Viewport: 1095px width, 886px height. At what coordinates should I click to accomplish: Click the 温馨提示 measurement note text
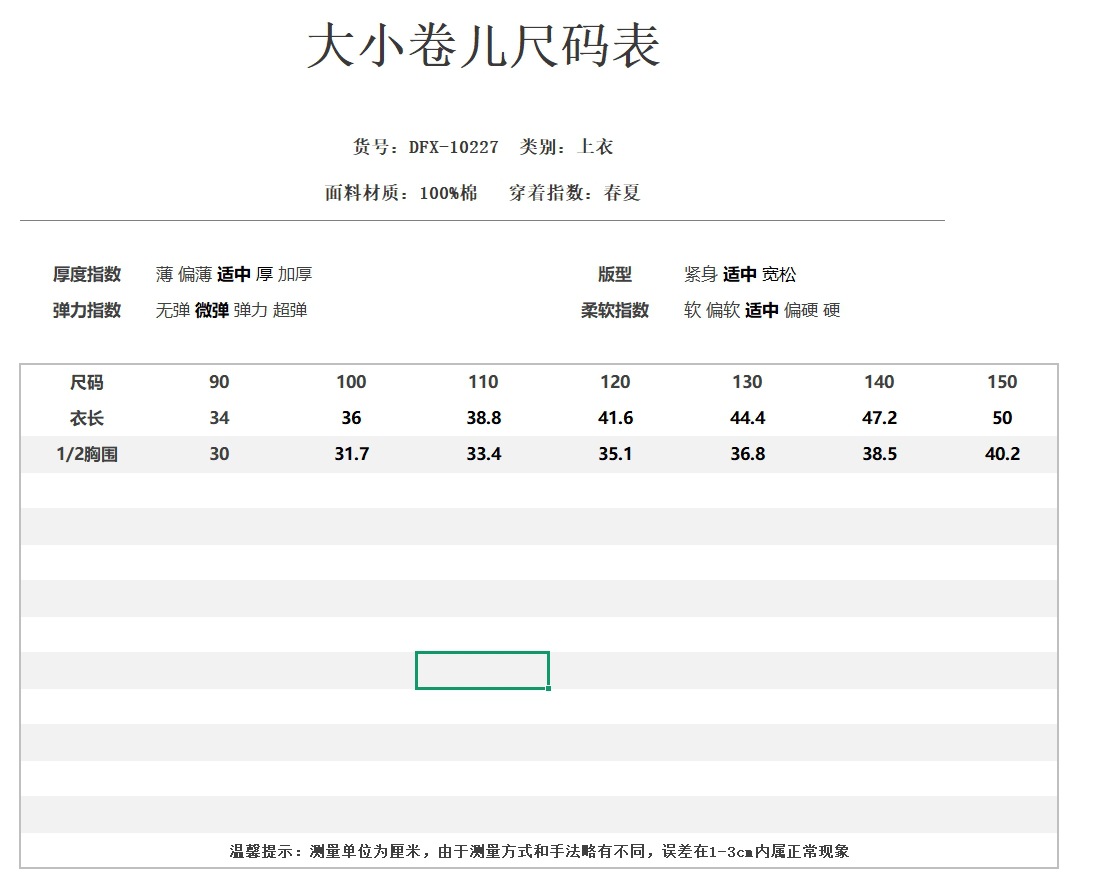539,852
